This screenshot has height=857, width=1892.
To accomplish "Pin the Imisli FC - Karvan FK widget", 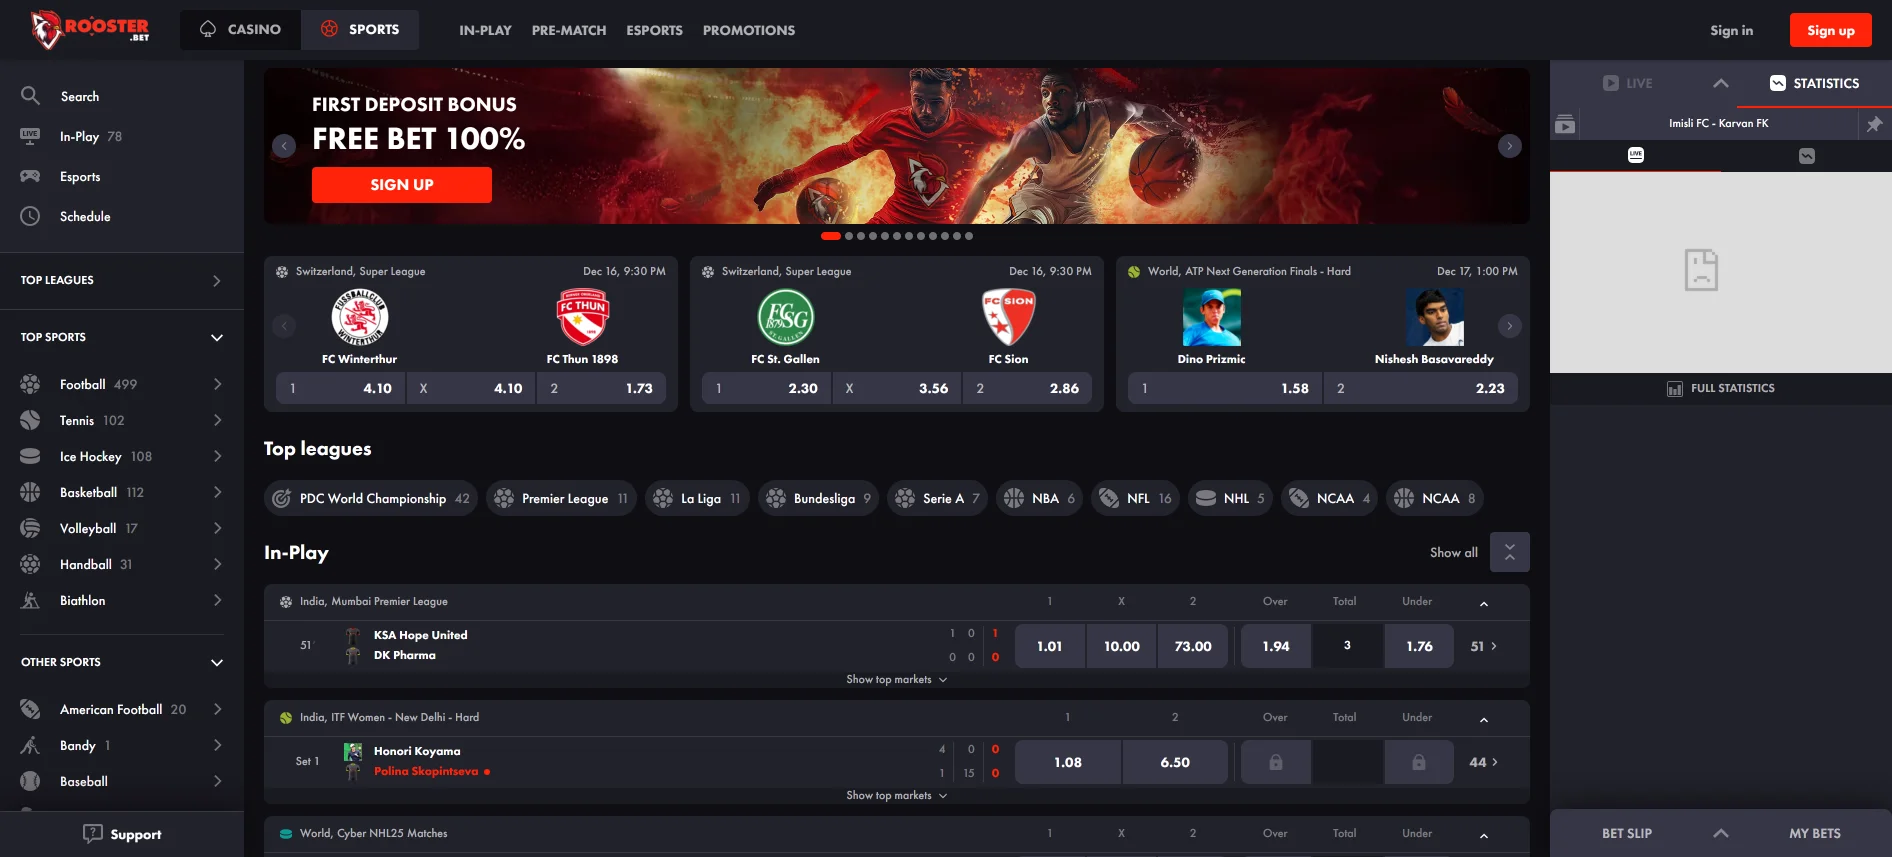I will tap(1874, 124).
